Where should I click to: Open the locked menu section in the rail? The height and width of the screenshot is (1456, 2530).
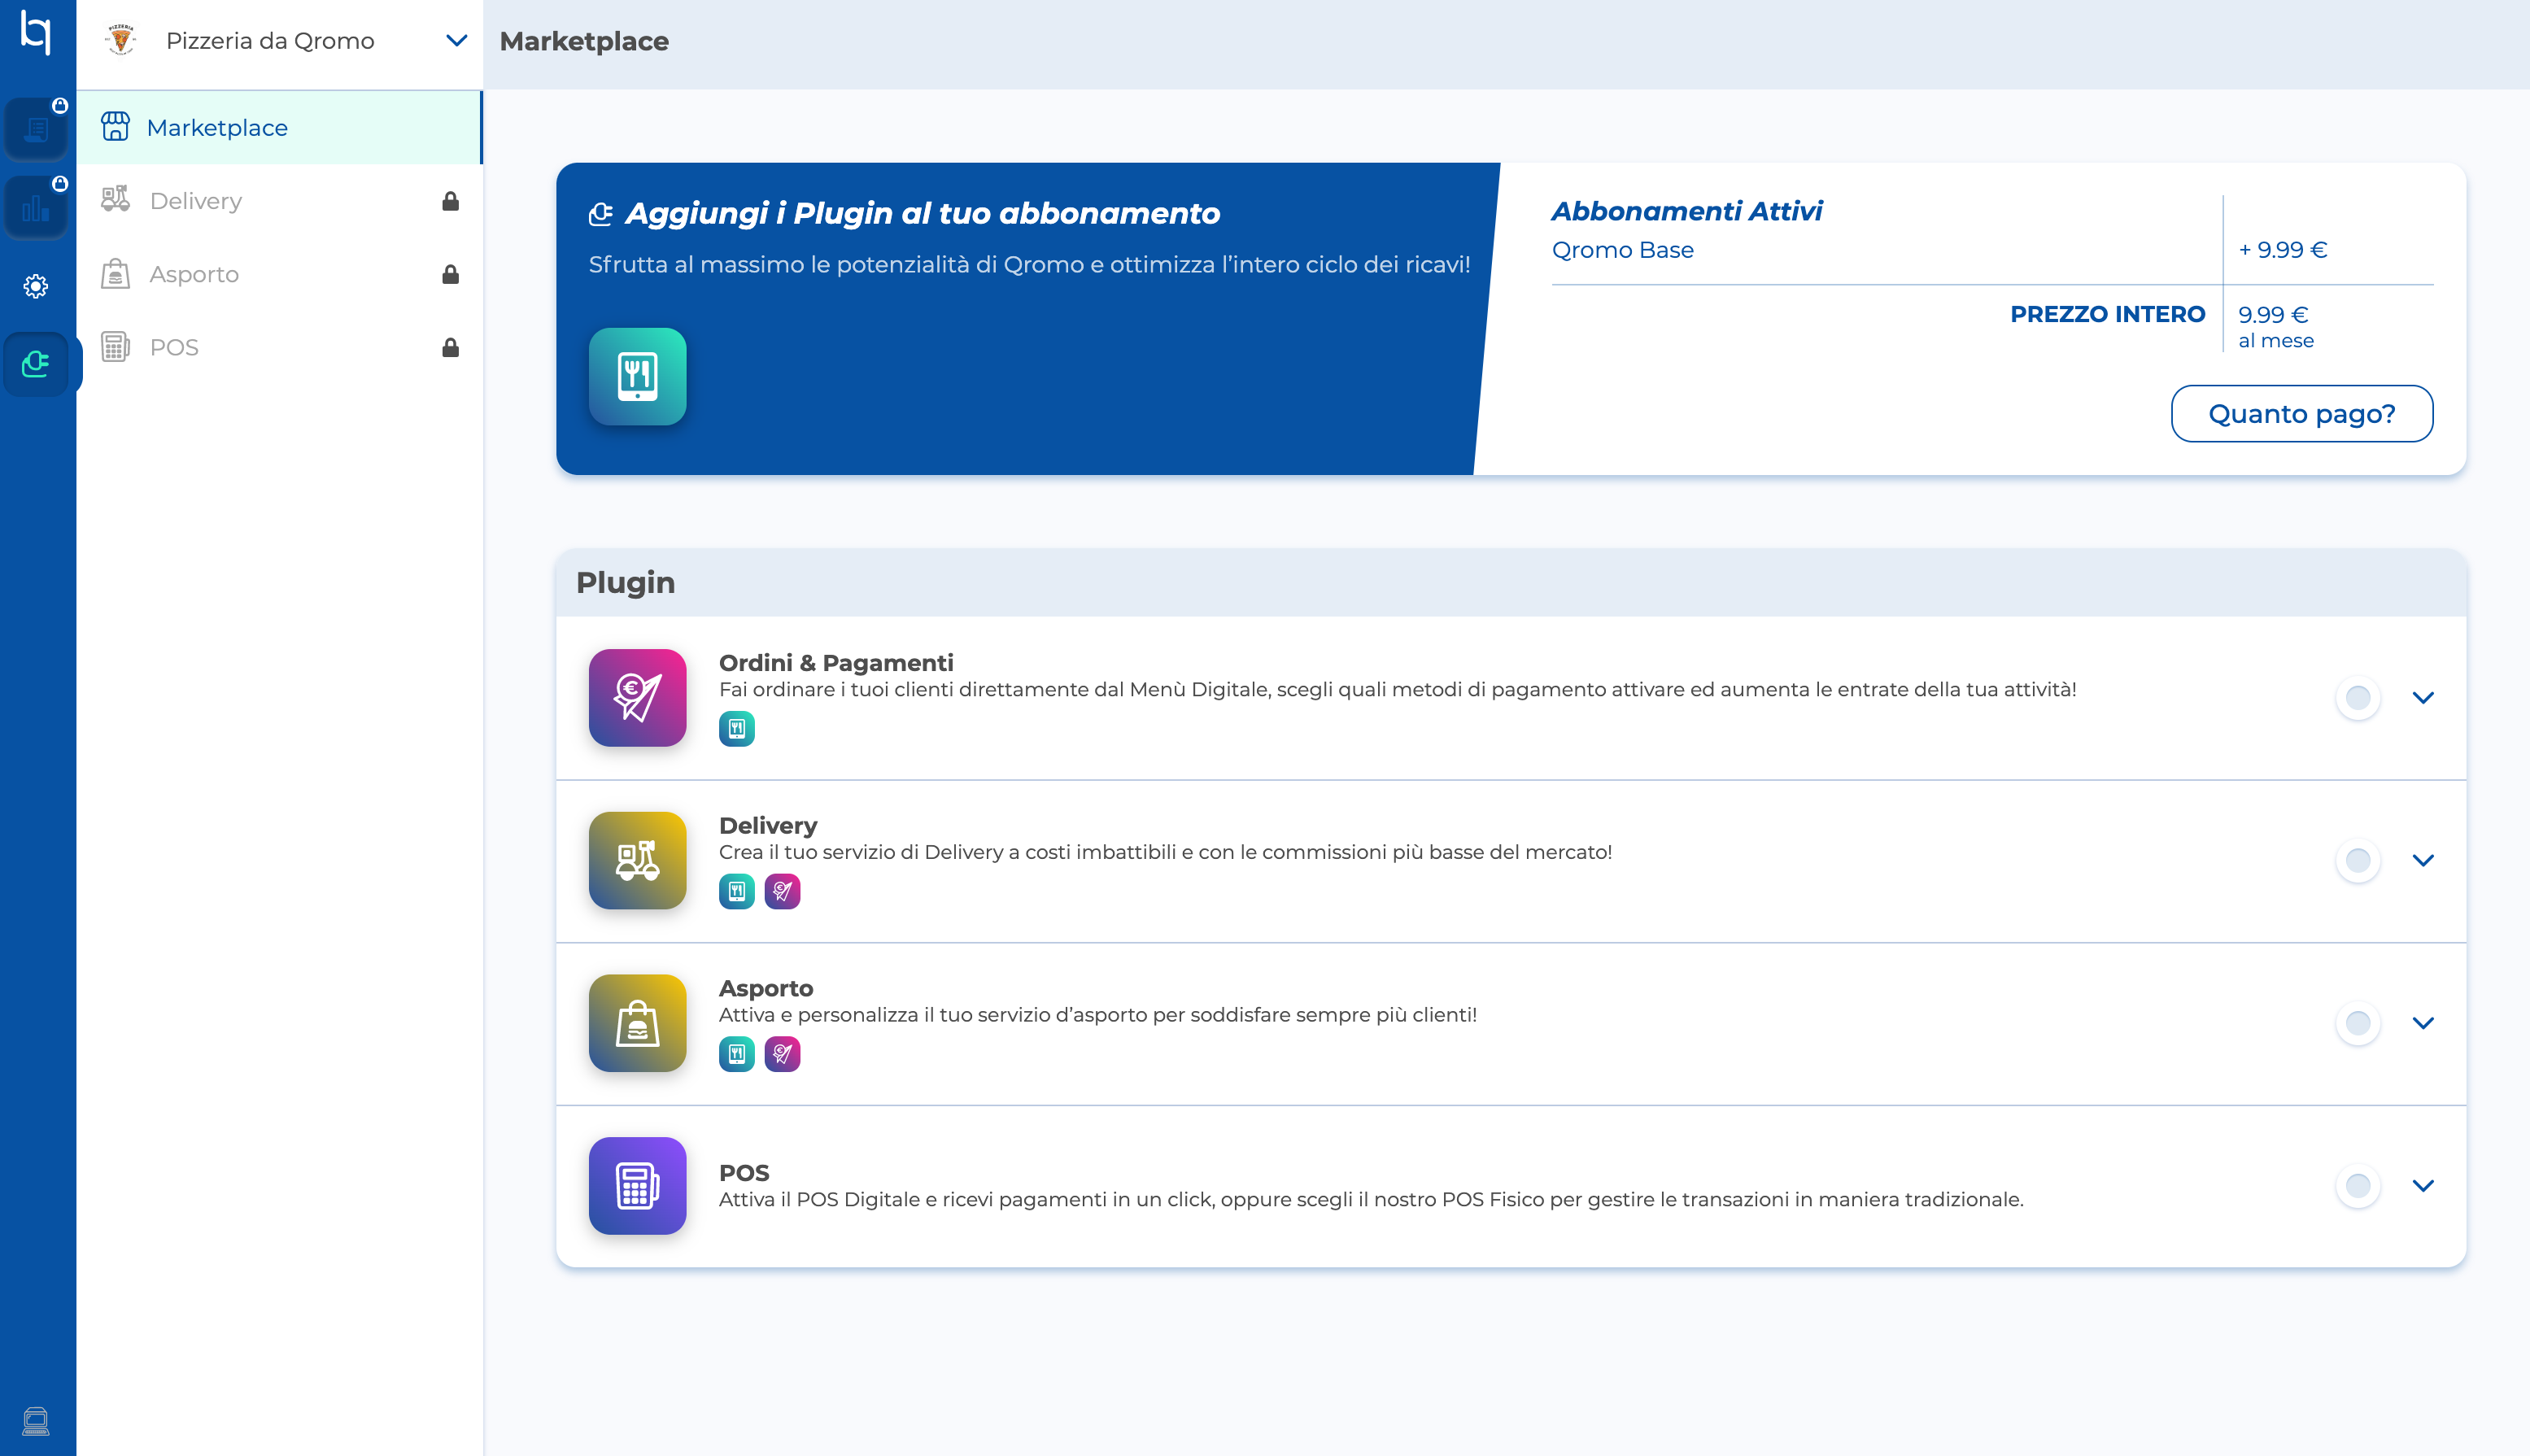coord(36,129)
